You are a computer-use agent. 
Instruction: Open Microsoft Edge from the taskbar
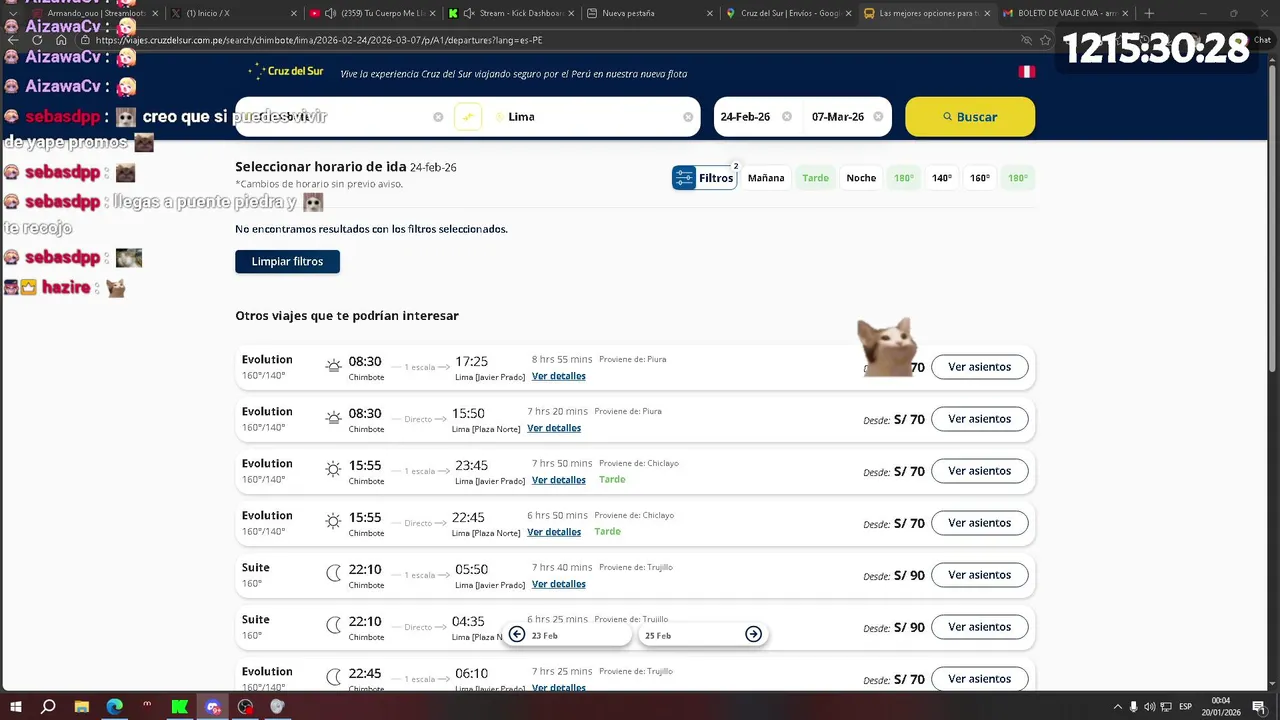tap(115, 707)
